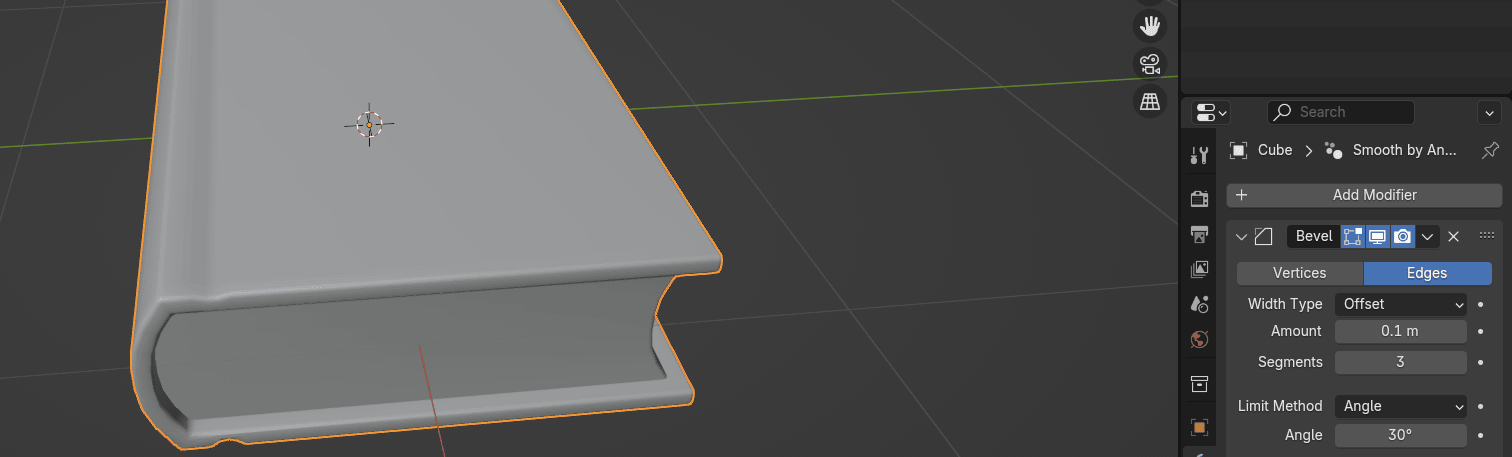Toggle Bevel modifier viewport display

(1377, 236)
